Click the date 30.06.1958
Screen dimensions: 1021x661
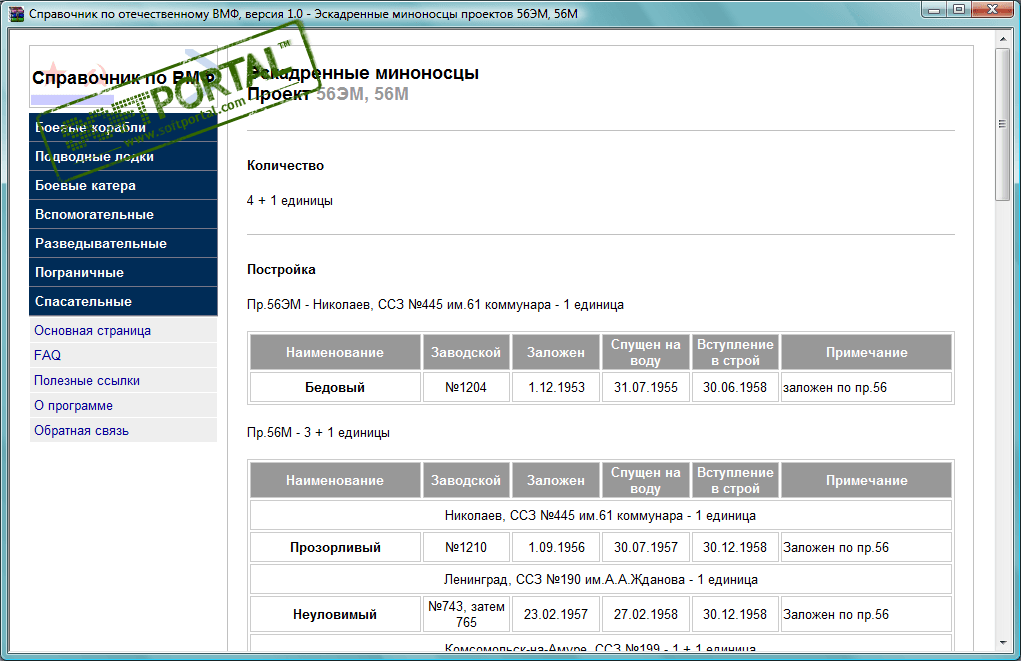point(735,387)
